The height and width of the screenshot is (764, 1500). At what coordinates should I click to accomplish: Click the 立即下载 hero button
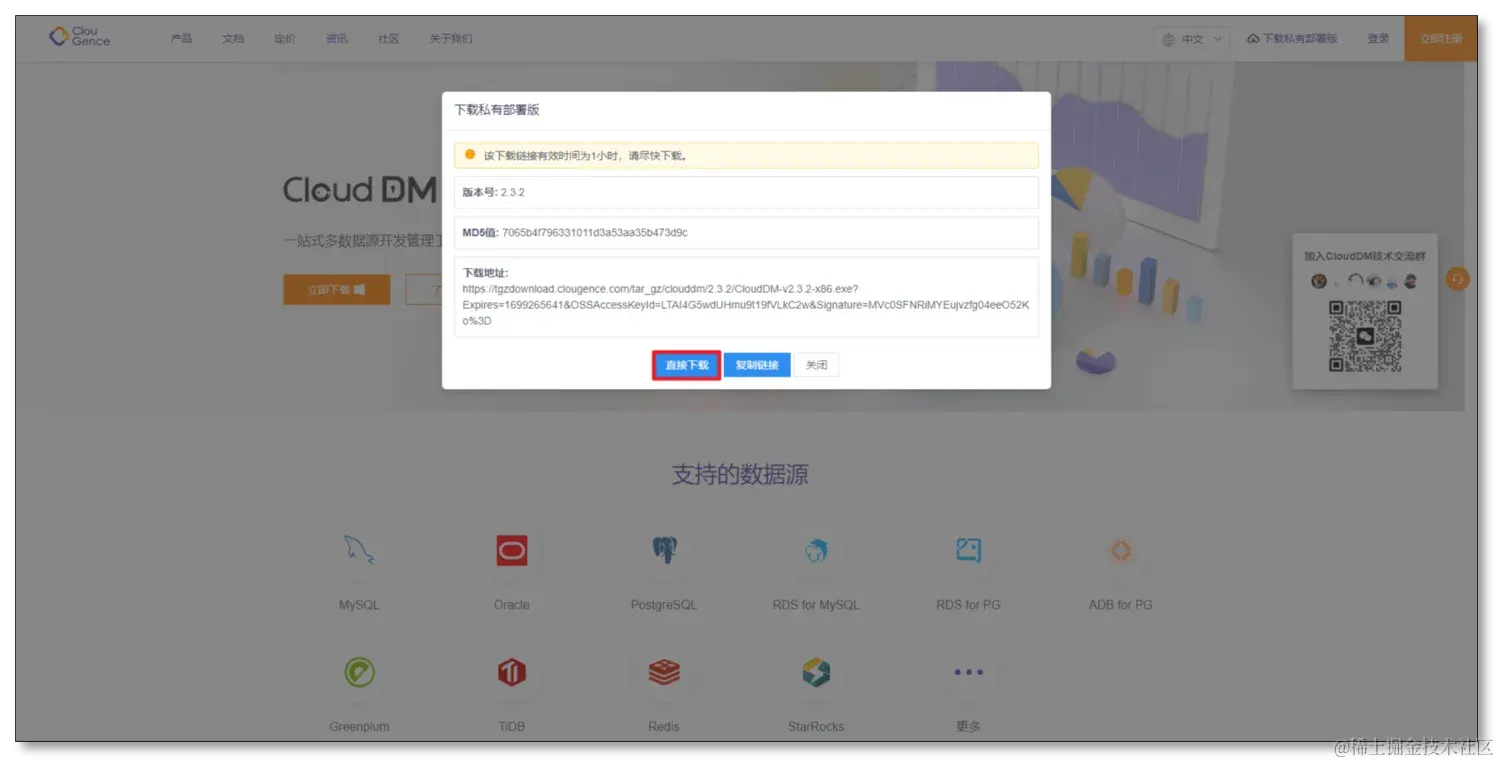tap(337, 289)
